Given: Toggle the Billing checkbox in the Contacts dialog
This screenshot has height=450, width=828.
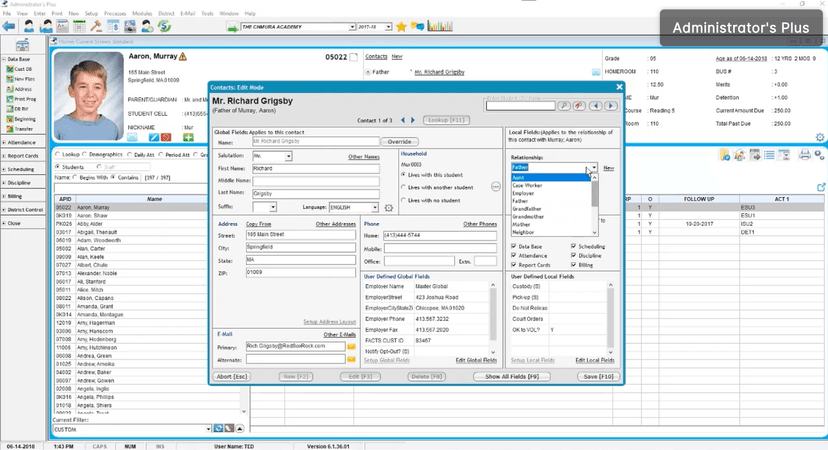Looking at the screenshot, I should click(573, 265).
